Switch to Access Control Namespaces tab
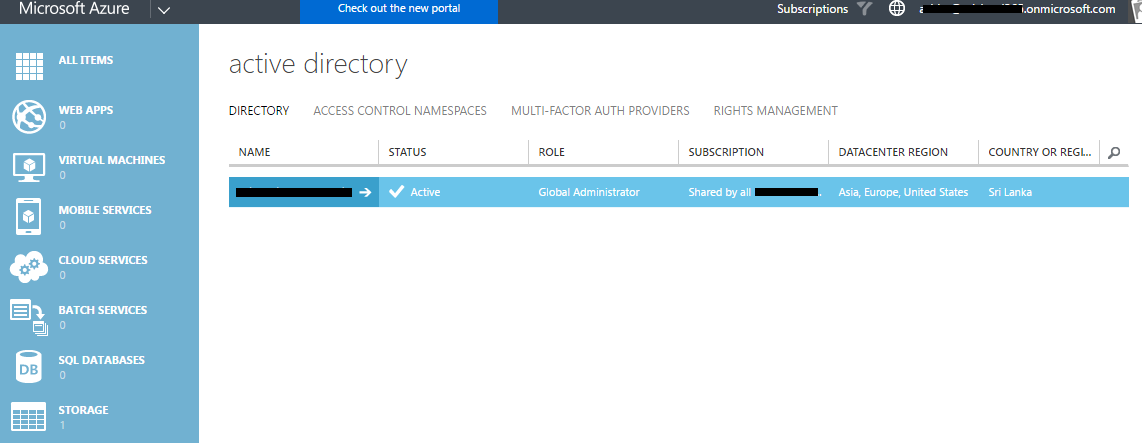 click(400, 111)
